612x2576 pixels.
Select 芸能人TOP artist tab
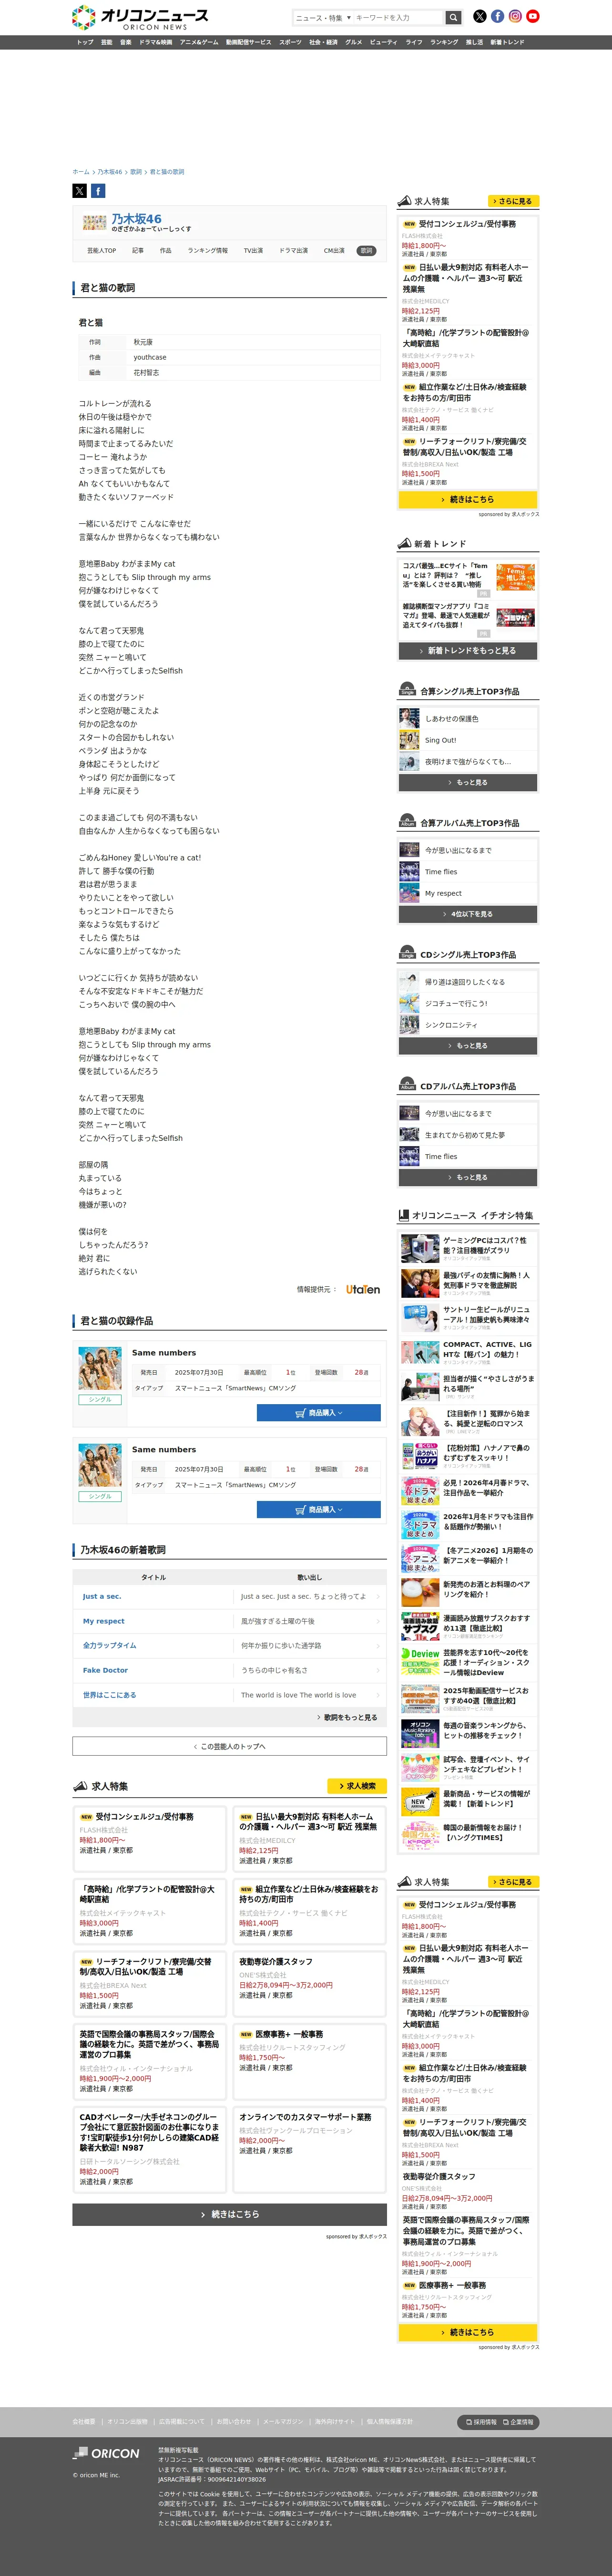(x=101, y=251)
